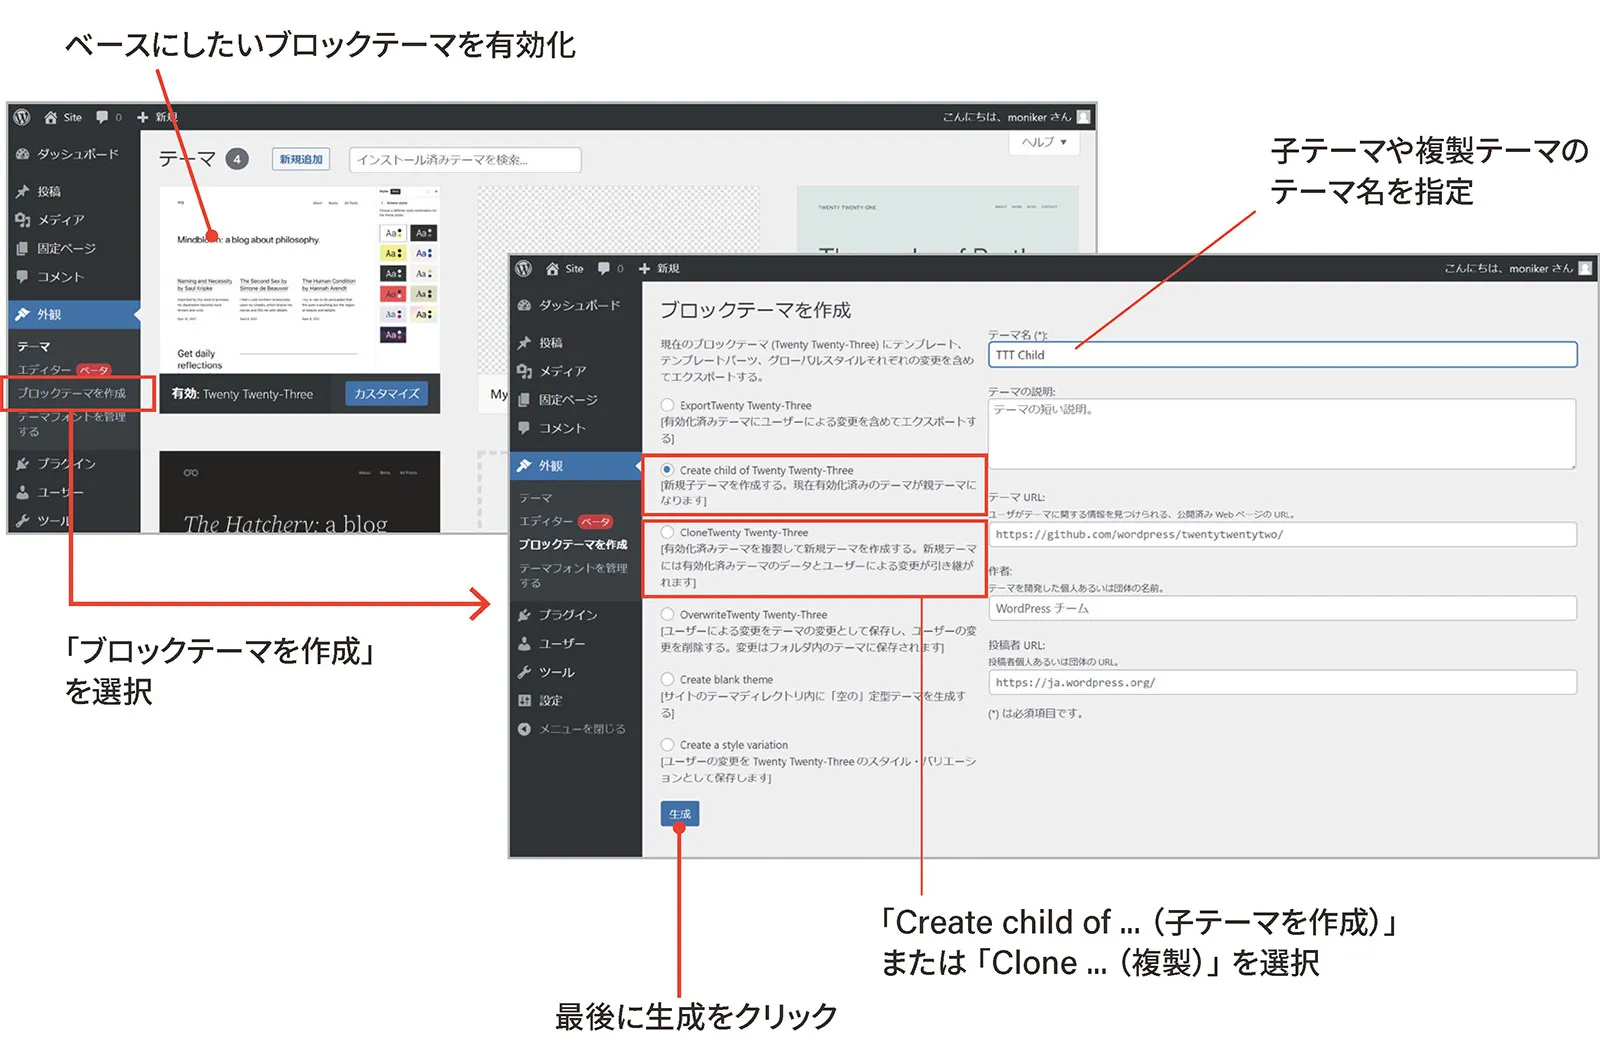The image size is (1600, 1061).
Task: Click ダッシュボード gauge icon on Themes page sidebar
Action: click(23, 154)
